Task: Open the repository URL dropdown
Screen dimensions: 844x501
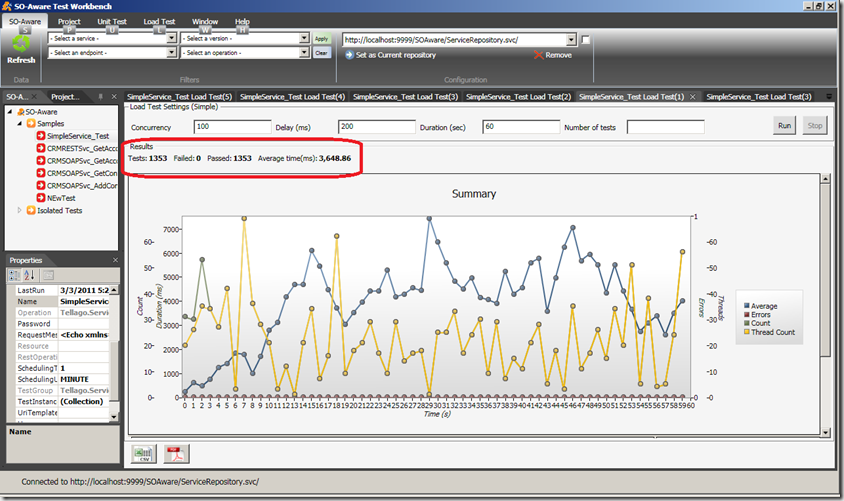Action: click(x=571, y=40)
